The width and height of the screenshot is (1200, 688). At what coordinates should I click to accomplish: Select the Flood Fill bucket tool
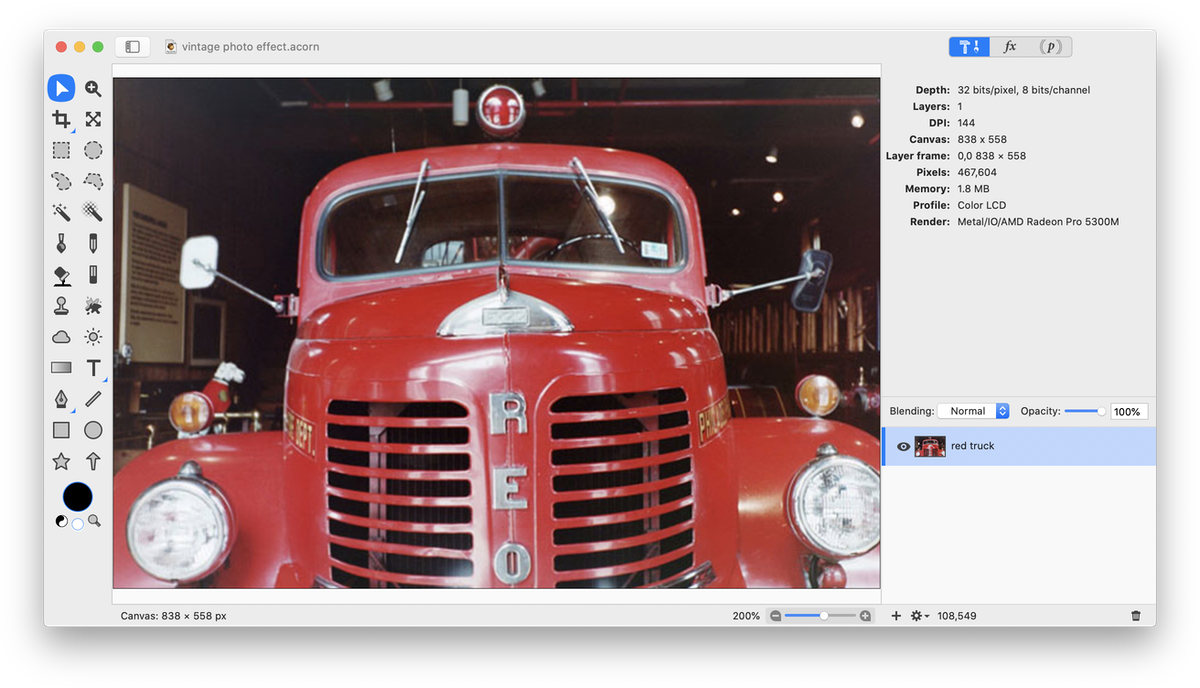61,275
